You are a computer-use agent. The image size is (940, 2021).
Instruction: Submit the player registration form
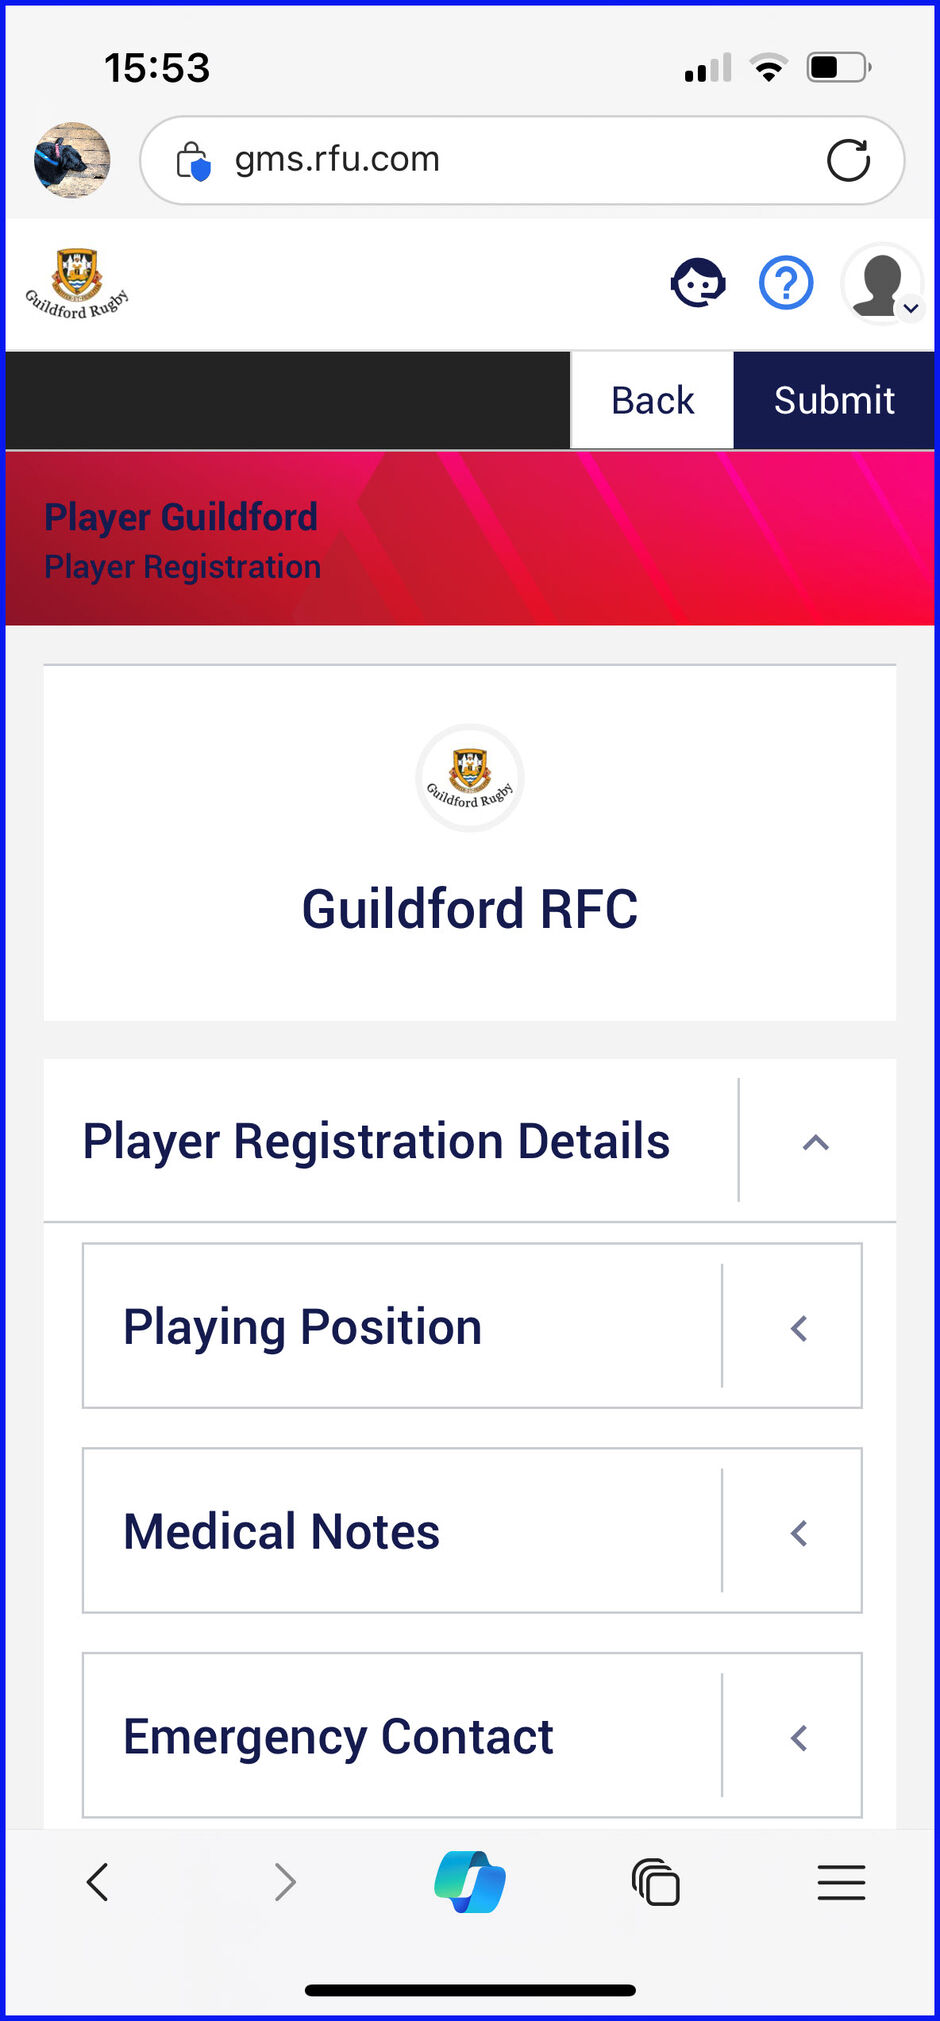pyautogui.click(x=834, y=400)
